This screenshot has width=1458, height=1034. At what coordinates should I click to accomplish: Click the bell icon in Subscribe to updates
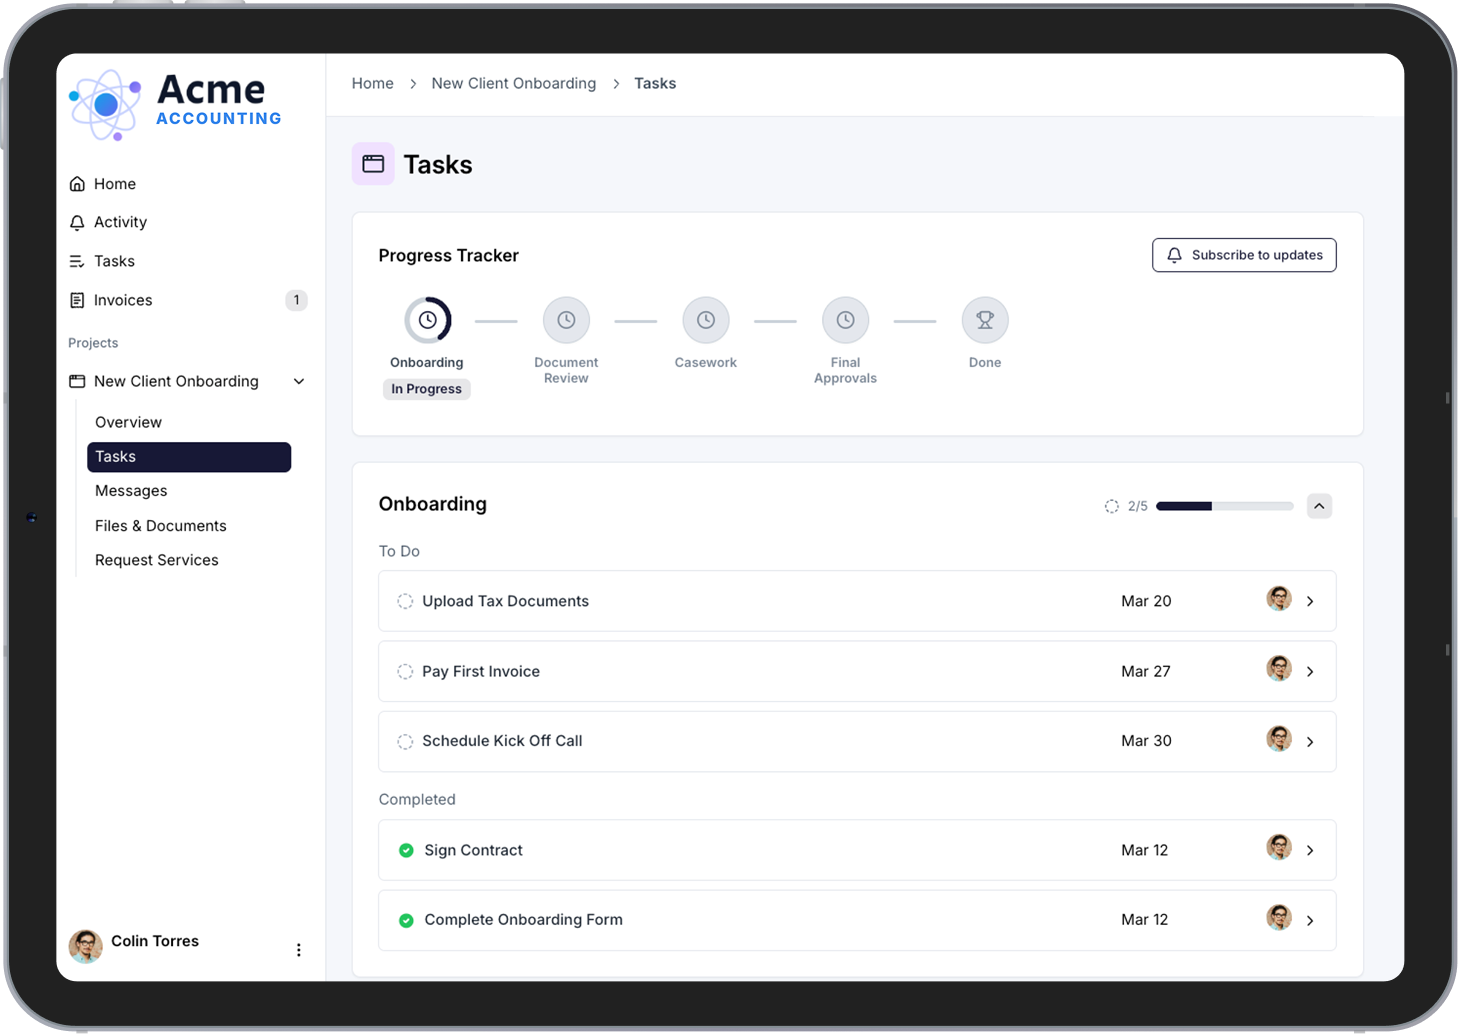1175,255
